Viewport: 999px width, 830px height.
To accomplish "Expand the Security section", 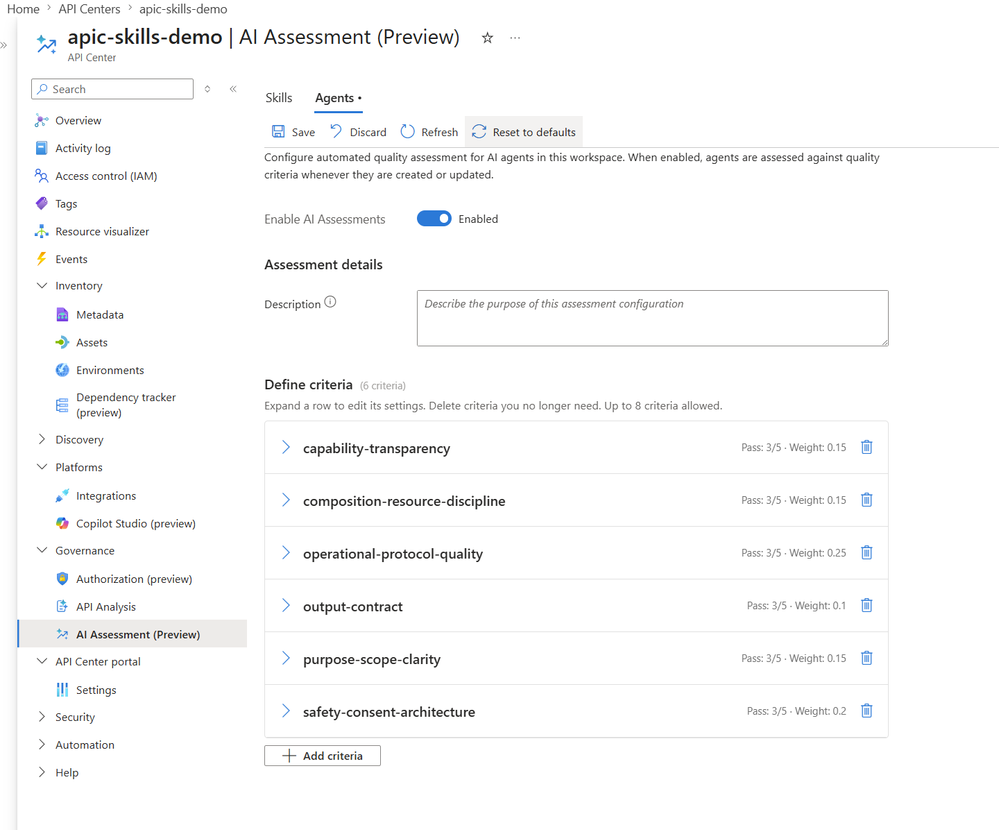I will click(x=42, y=717).
